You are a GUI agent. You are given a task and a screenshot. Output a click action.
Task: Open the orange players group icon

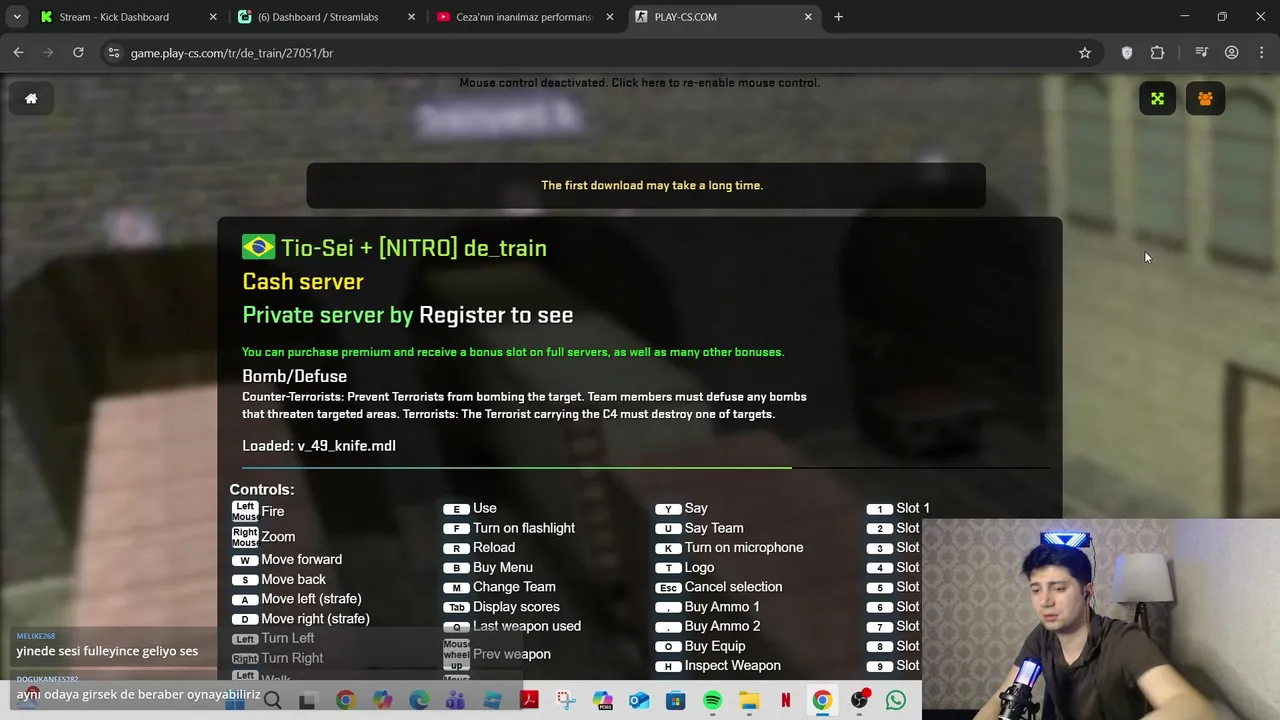point(1205,98)
